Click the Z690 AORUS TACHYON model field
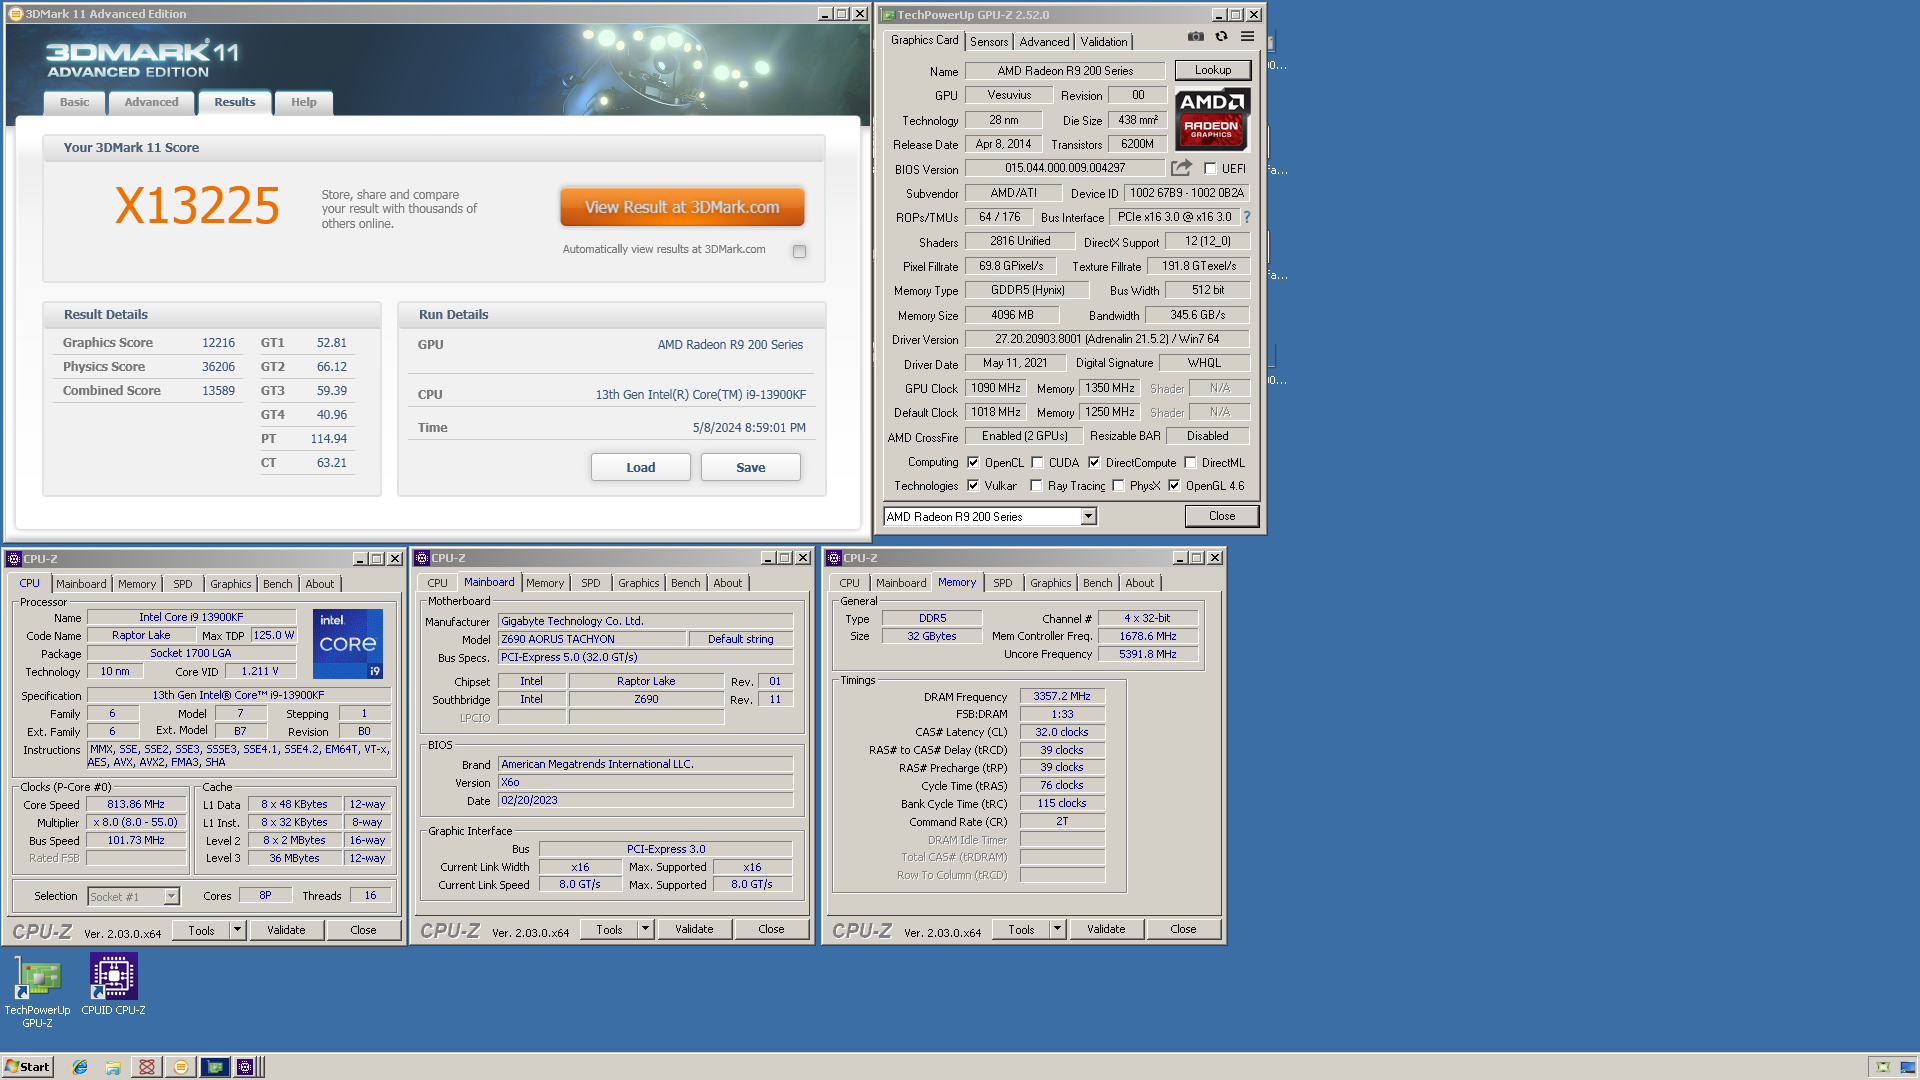Screen dimensions: 1920x1080 click(592, 639)
